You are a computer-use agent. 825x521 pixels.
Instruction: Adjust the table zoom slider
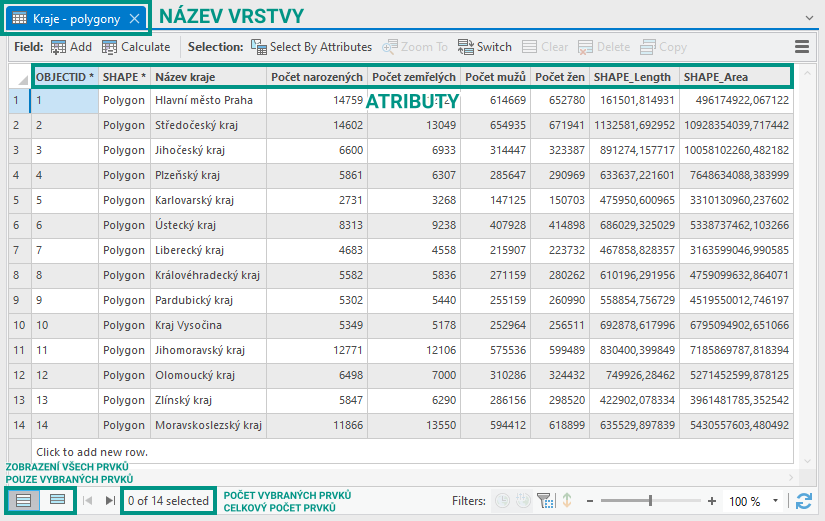pyautogui.click(x=651, y=501)
